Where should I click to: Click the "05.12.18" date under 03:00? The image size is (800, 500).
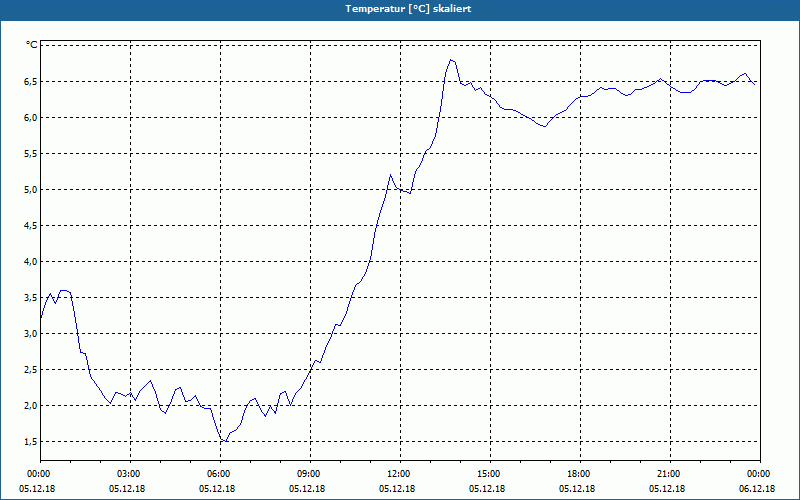tap(127, 489)
